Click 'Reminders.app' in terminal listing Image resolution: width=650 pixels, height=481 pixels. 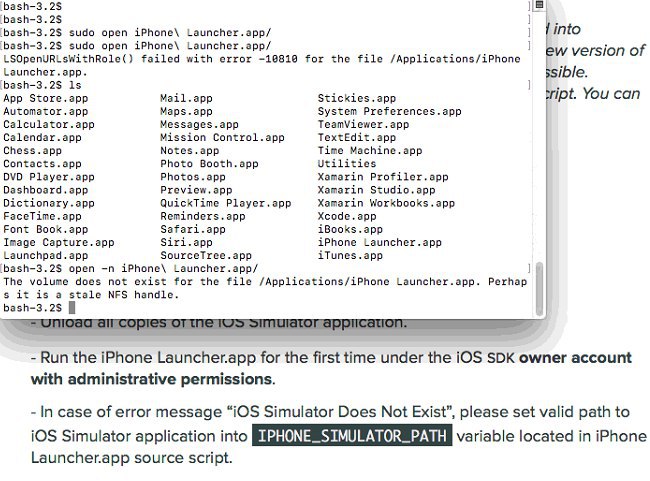tap(203, 216)
